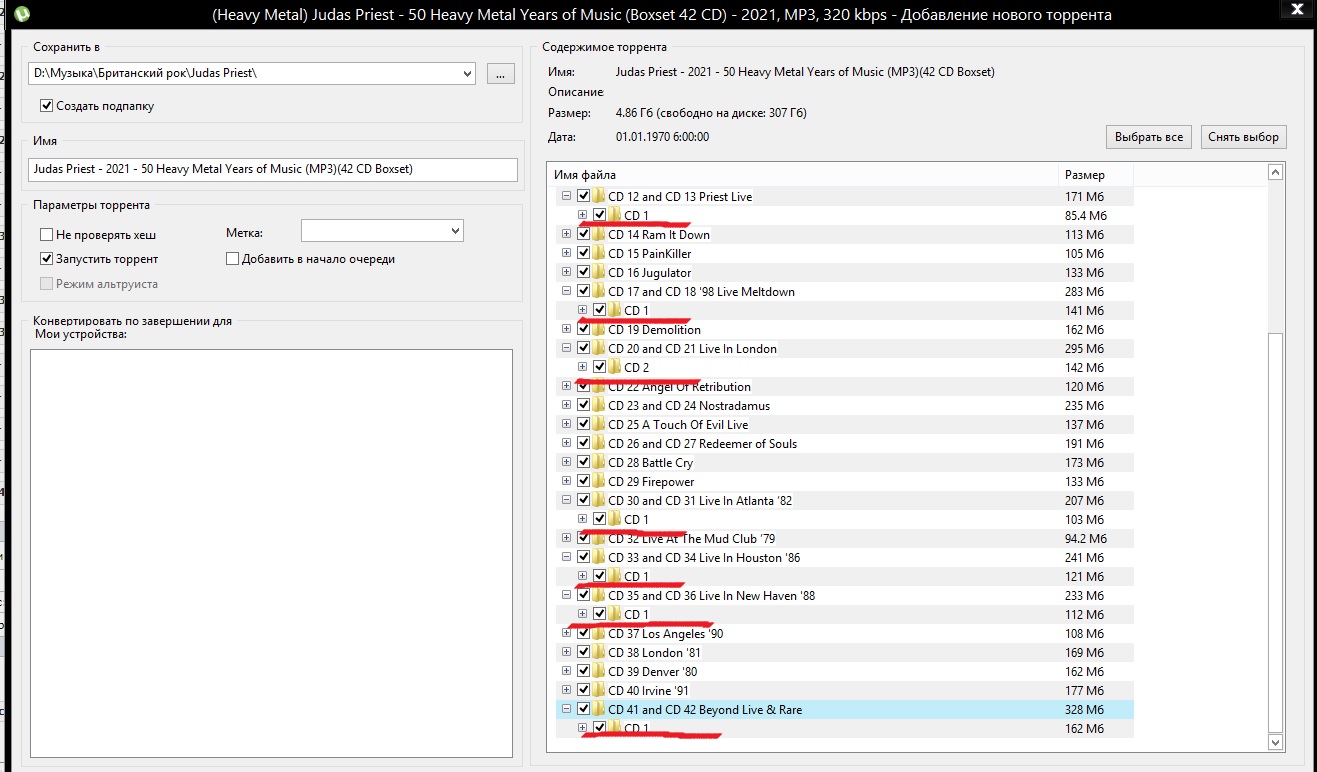Viewport: 1317px width, 772px height.
Task: Click folder icon of CD 19 Demolition
Action: [x=598, y=330]
